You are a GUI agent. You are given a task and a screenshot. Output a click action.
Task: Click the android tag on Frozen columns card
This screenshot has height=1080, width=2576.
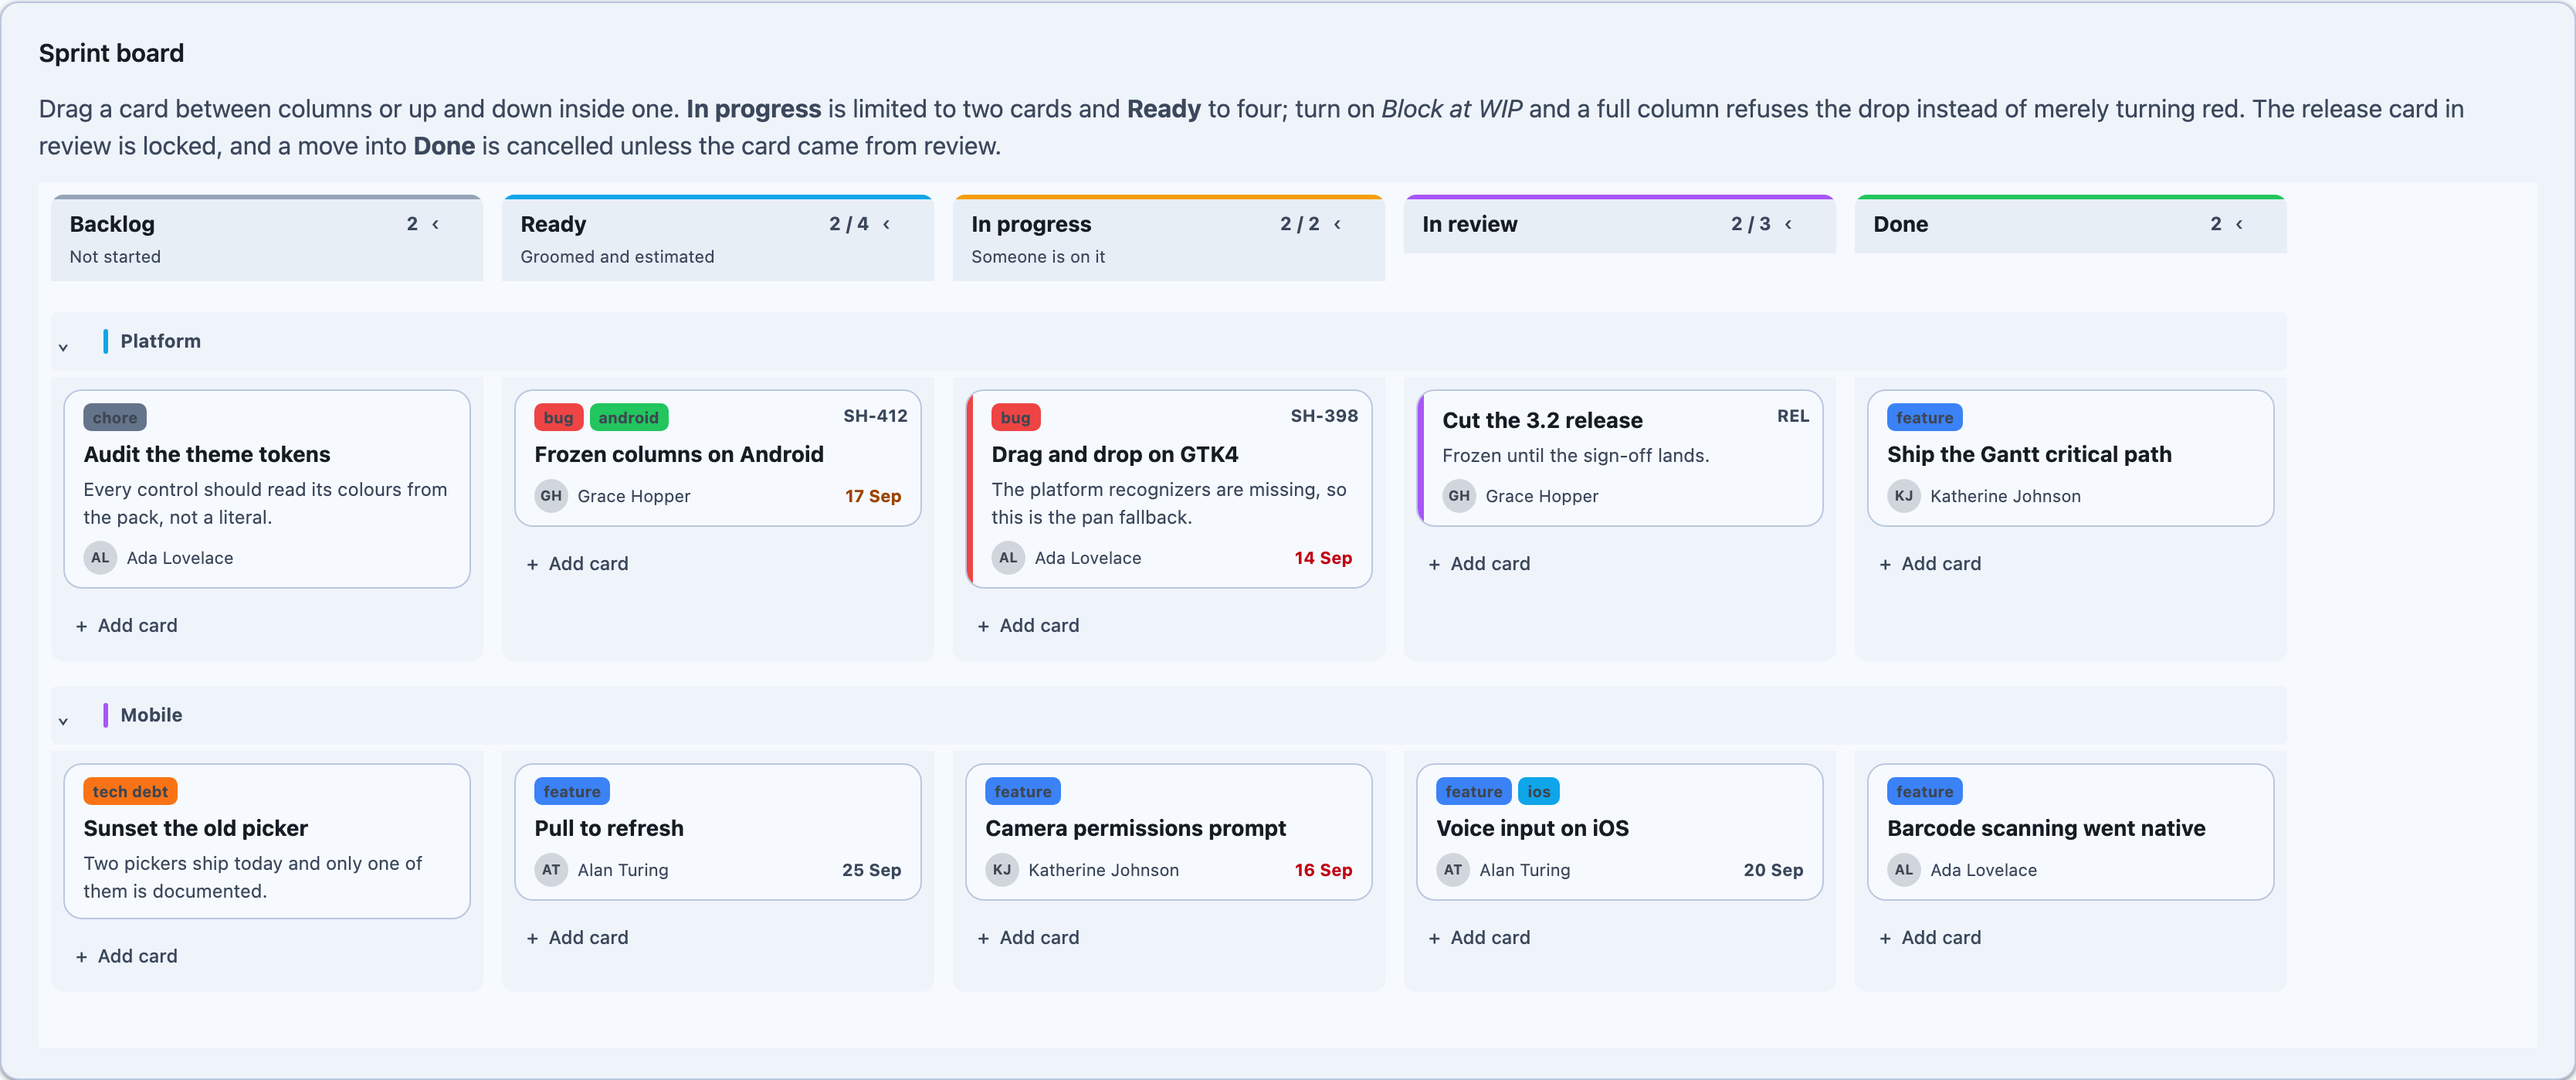[629, 417]
